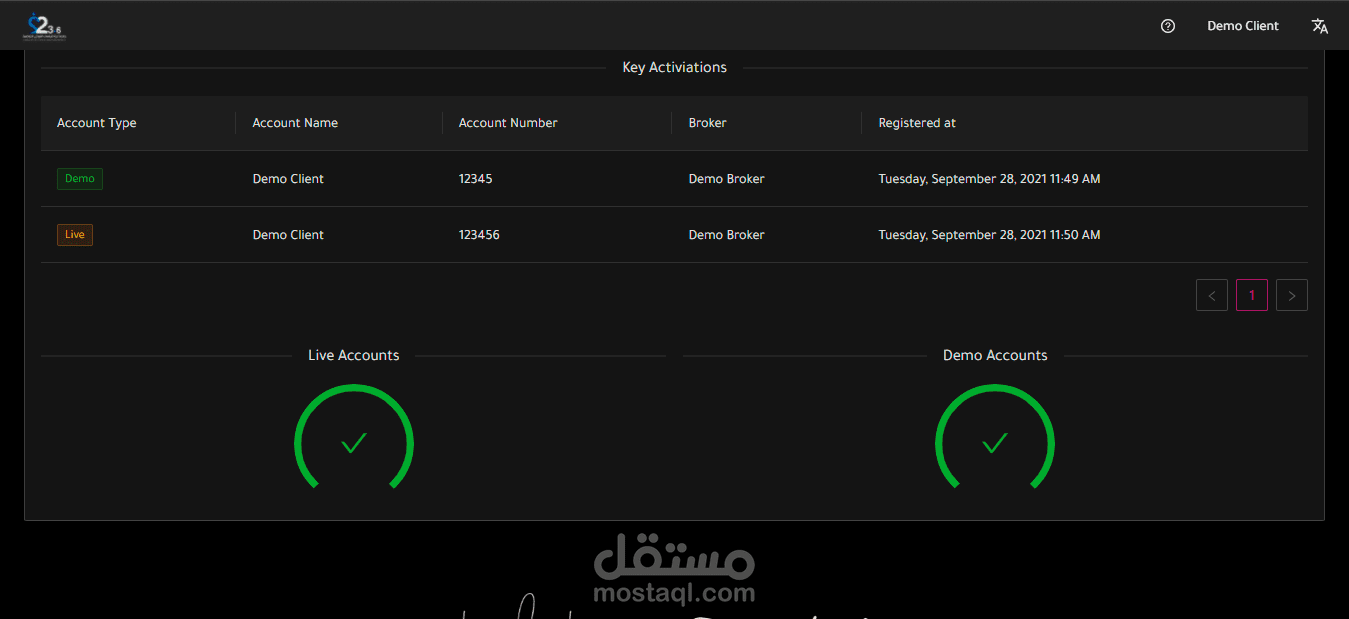Select the green Demo account type badge
The width and height of the screenshot is (1349, 619).
pos(79,178)
